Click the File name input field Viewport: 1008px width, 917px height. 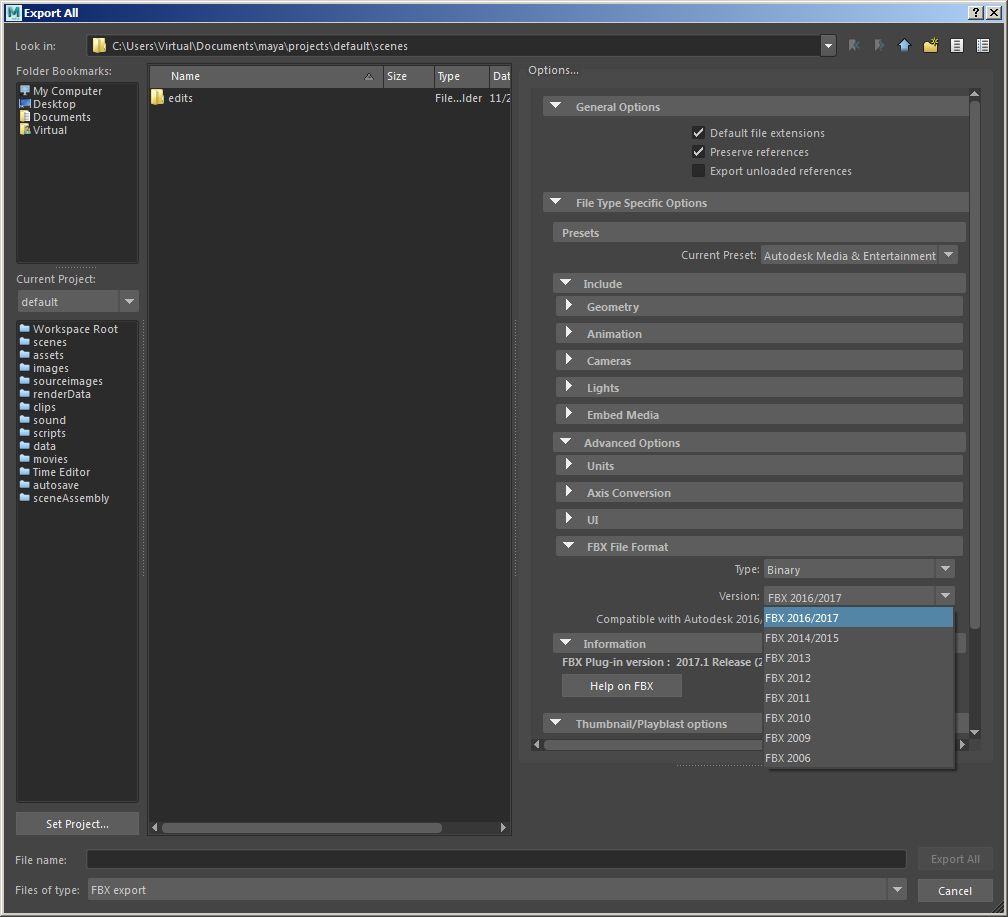[496, 859]
